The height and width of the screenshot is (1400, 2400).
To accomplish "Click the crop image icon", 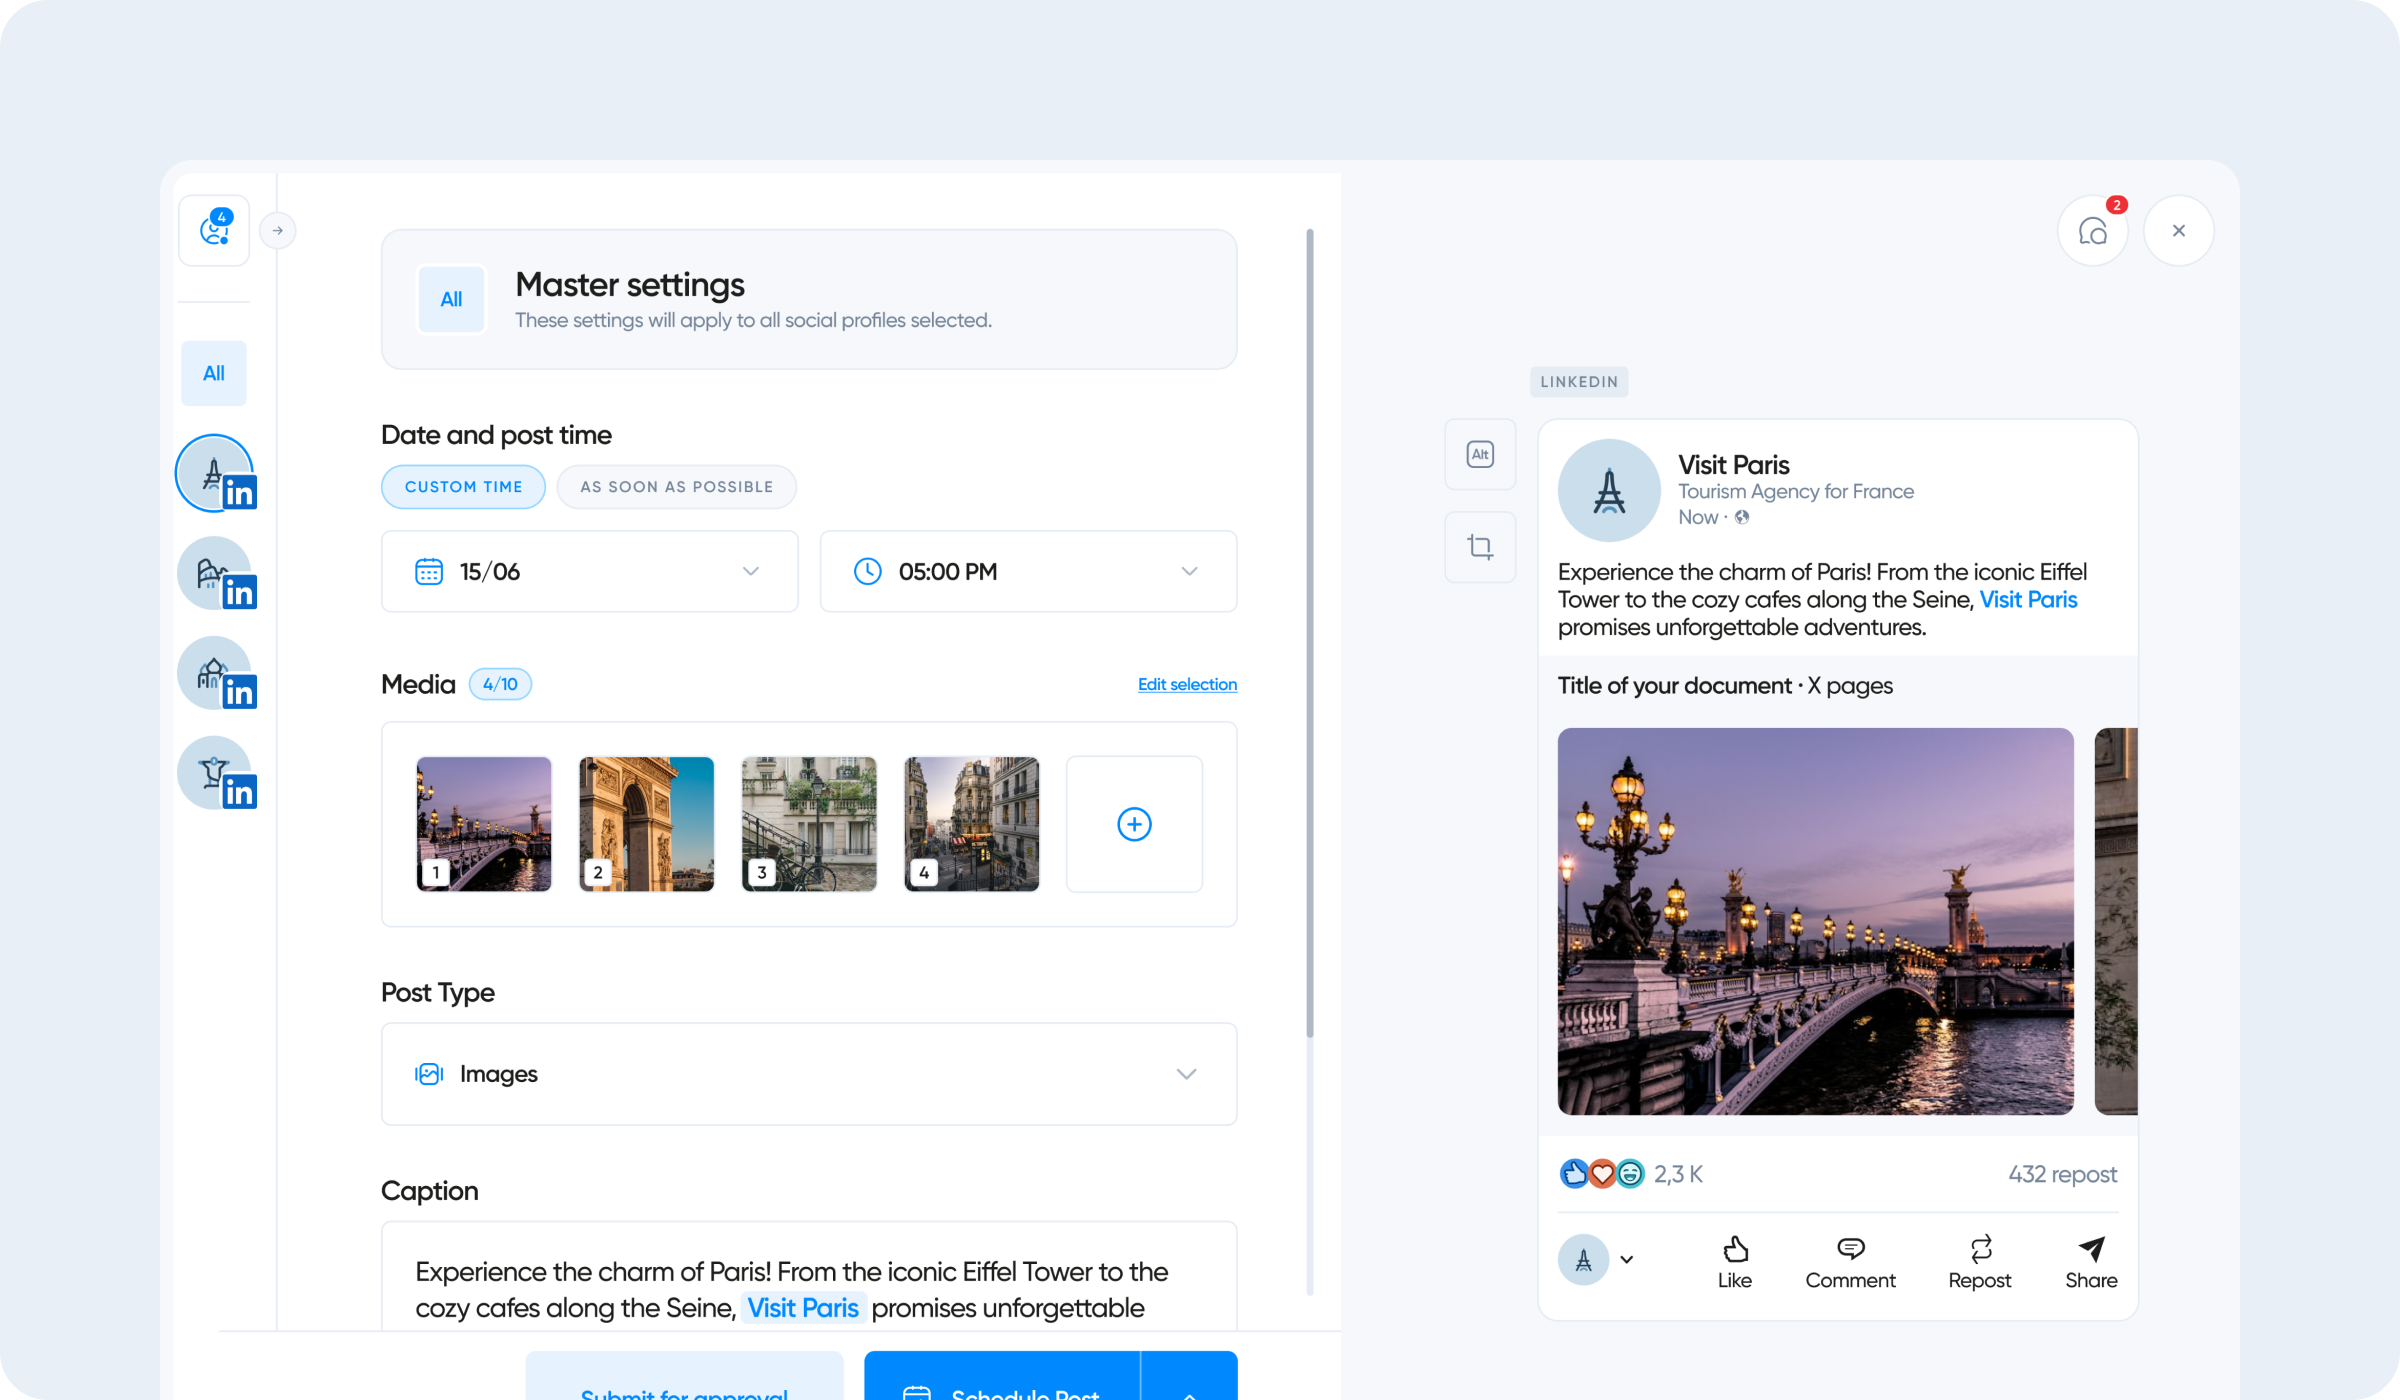I will (1480, 547).
